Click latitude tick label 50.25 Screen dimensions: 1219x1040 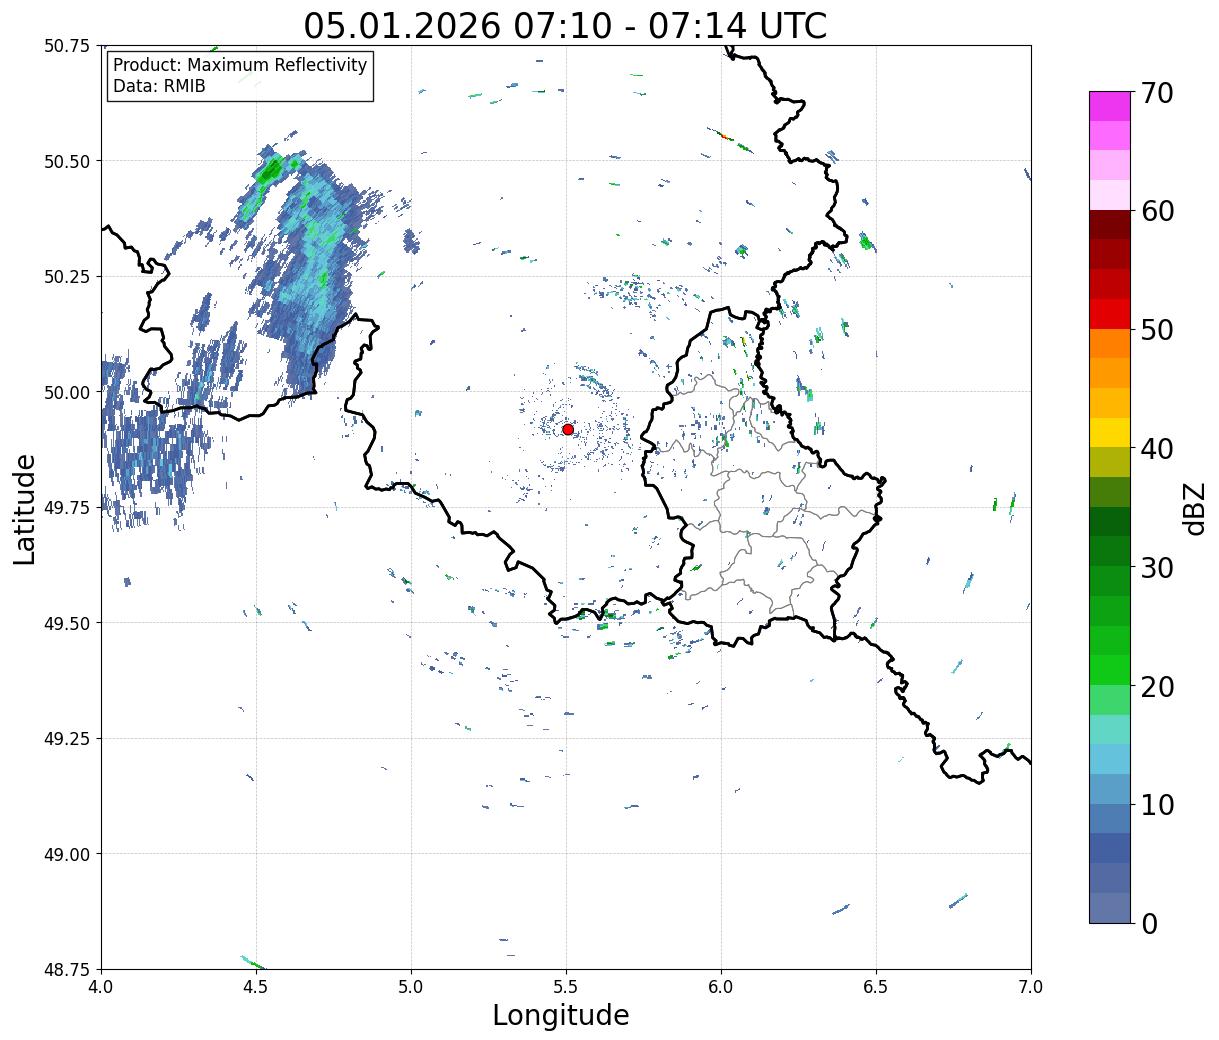(67, 276)
